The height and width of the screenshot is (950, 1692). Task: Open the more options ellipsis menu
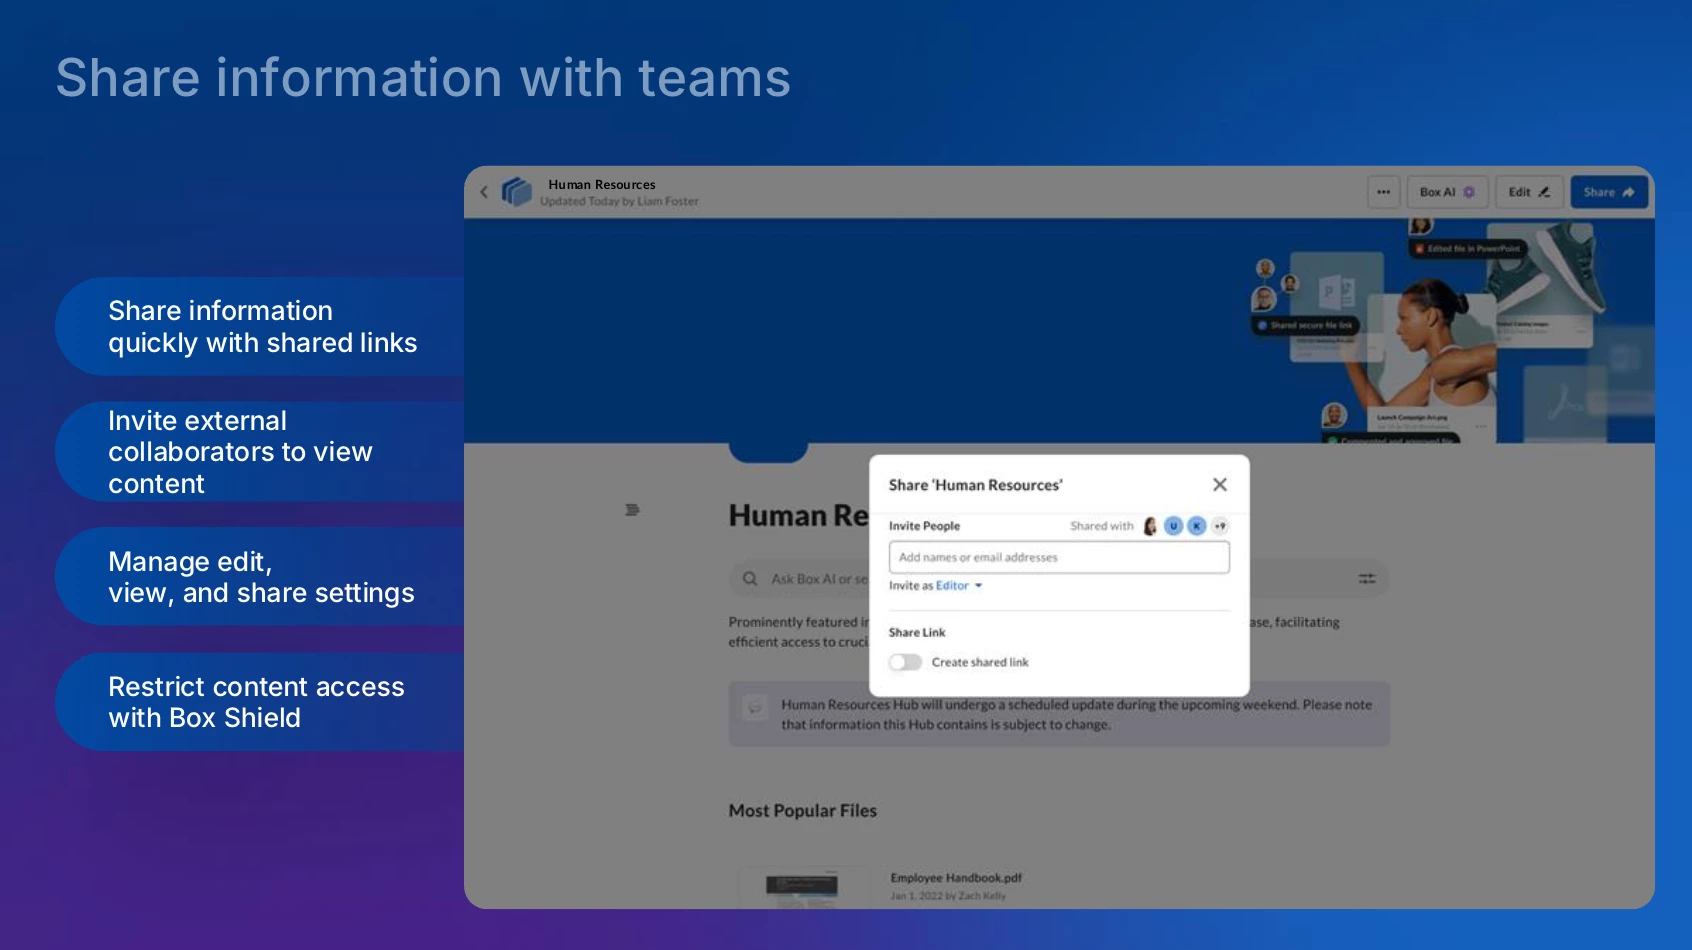pyautogui.click(x=1383, y=192)
